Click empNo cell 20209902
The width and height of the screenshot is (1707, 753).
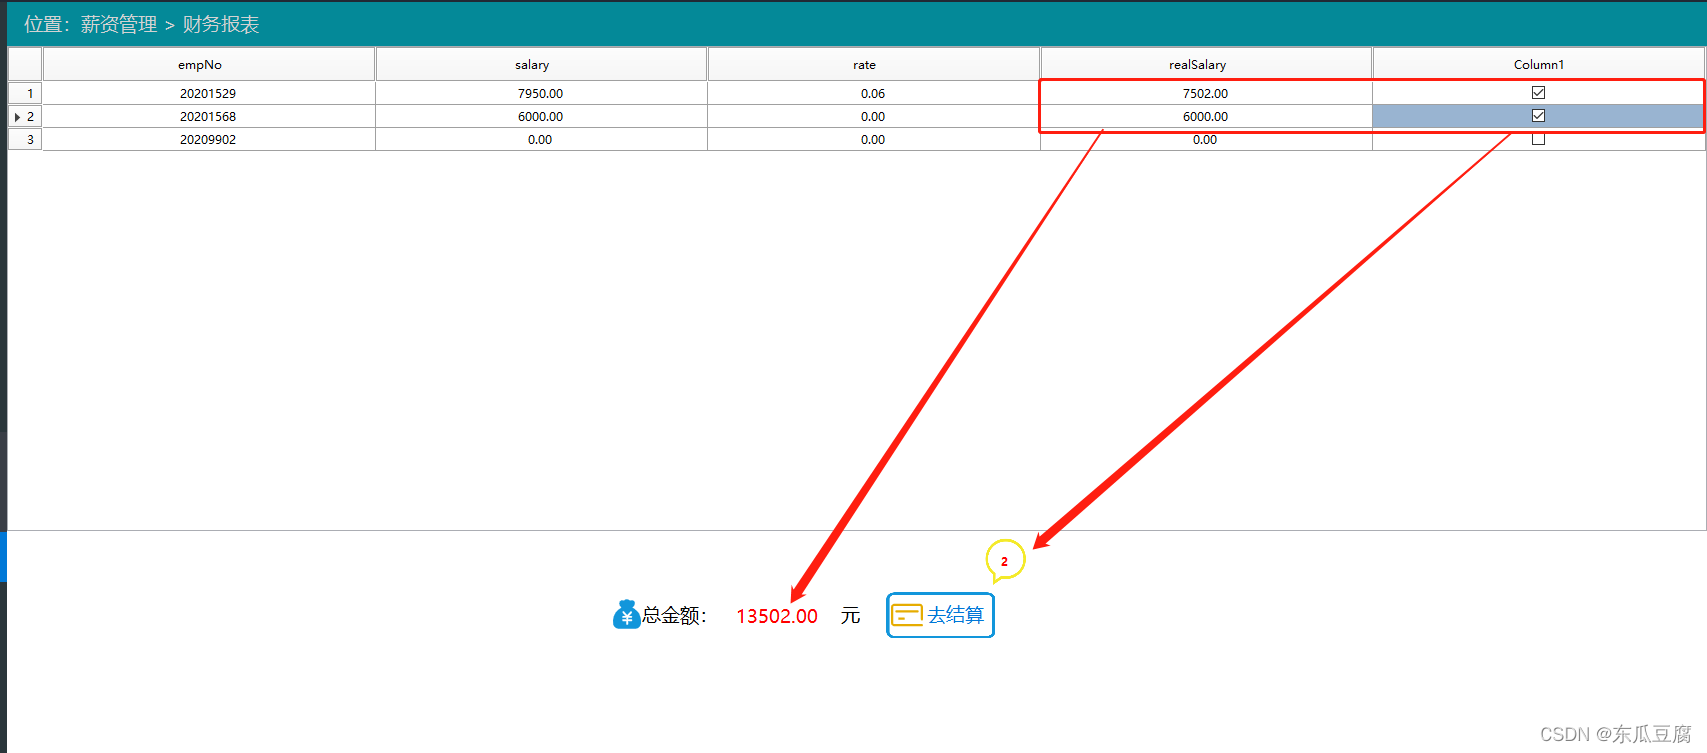click(209, 139)
